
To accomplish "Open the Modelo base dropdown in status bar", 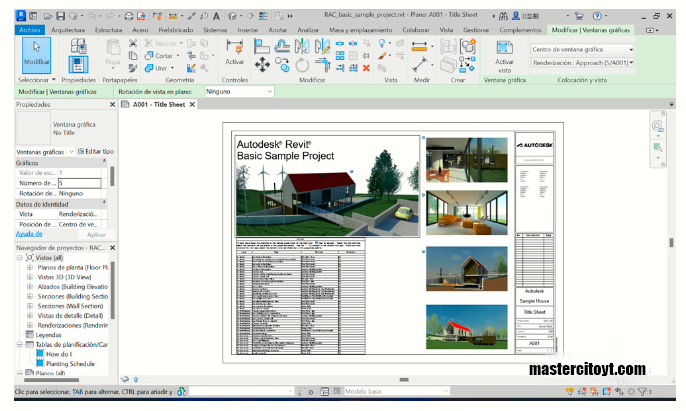I will (396, 391).
